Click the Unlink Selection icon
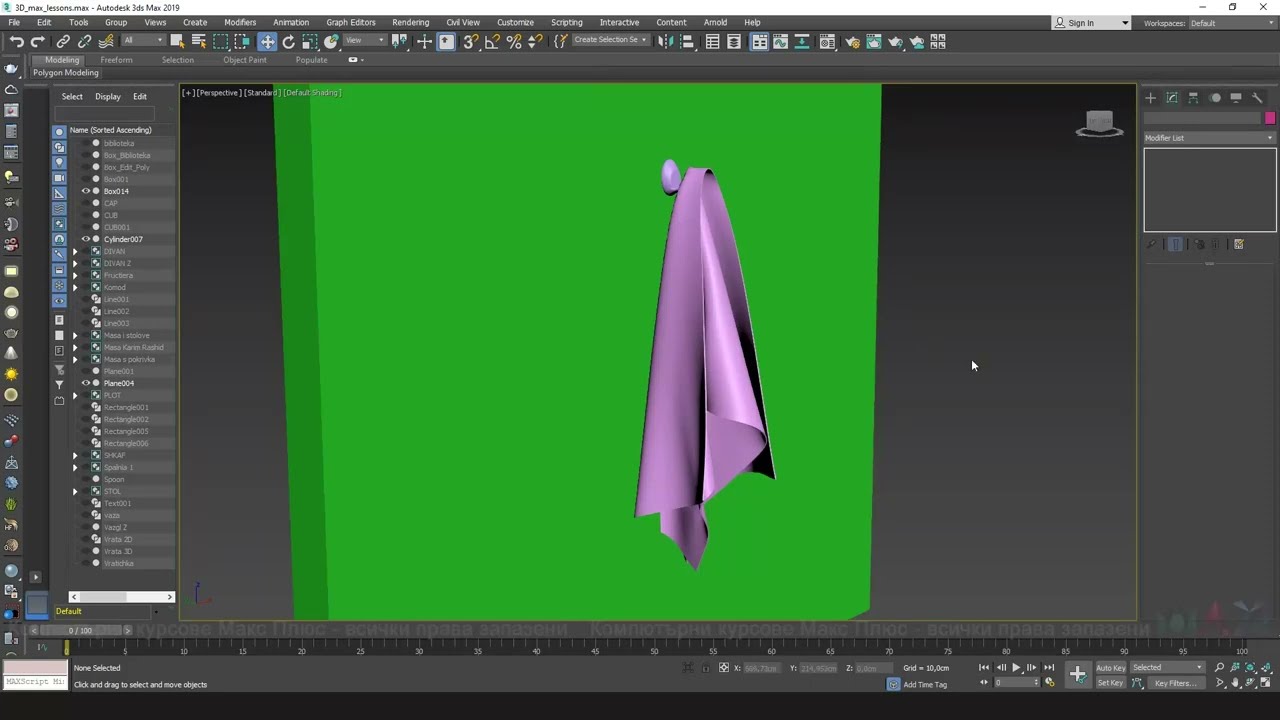The image size is (1280, 720). tap(84, 41)
